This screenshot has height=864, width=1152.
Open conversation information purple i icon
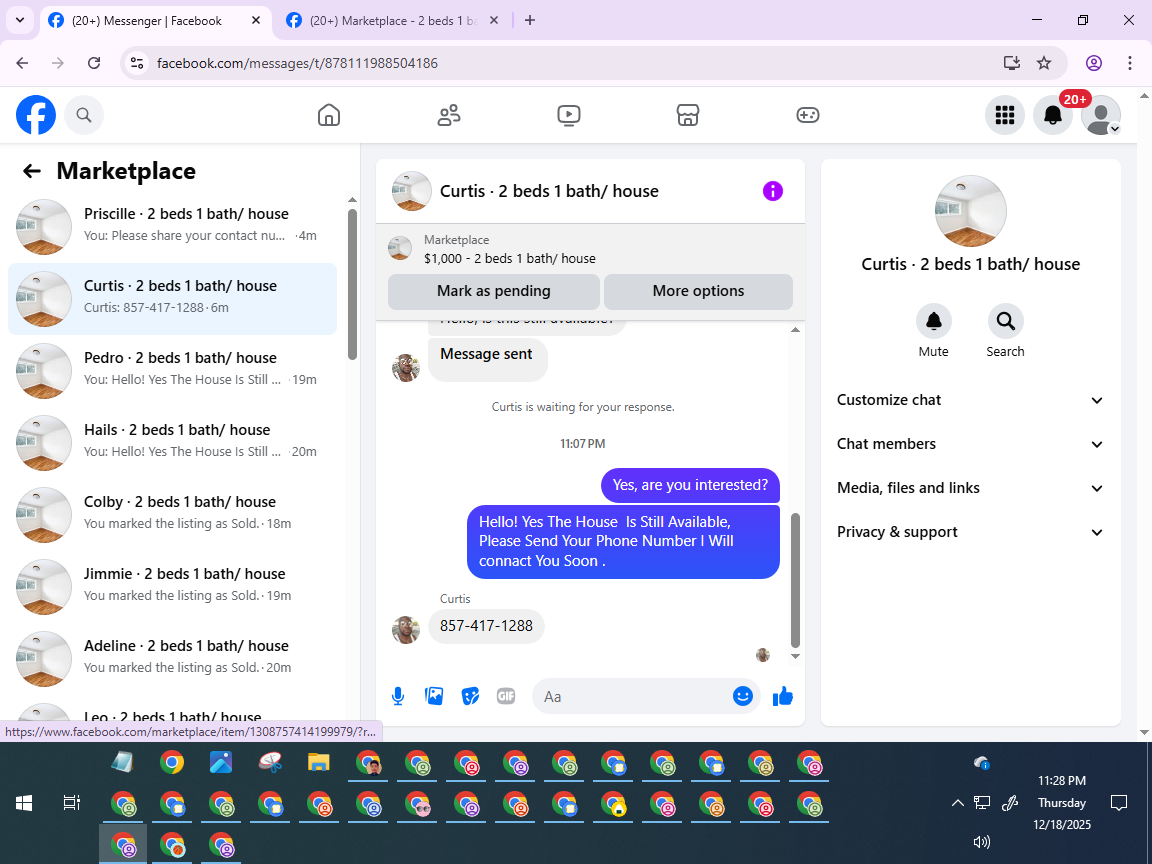tap(773, 191)
